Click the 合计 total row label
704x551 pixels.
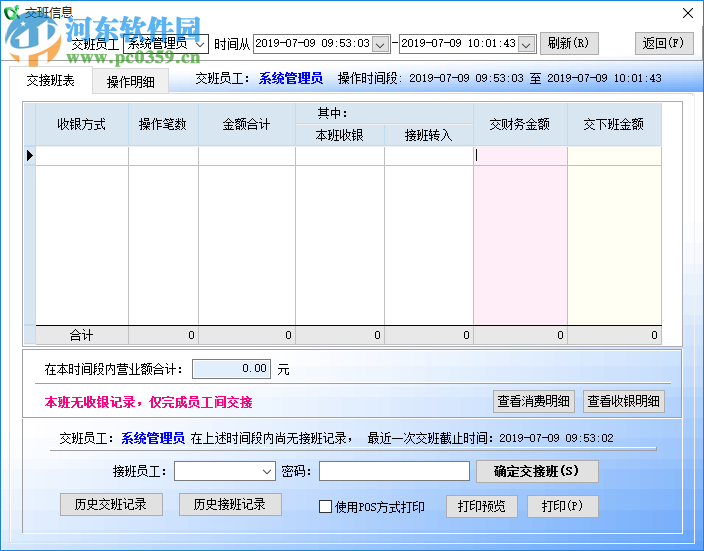click(x=82, y=335)
